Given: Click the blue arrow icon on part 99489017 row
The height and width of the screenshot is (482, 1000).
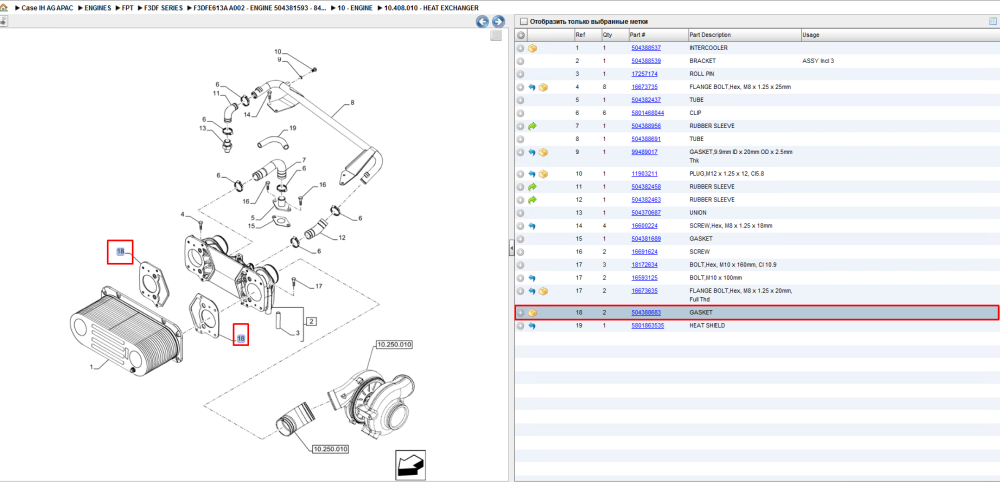Looking at the screenshot, I should [532, 152].
